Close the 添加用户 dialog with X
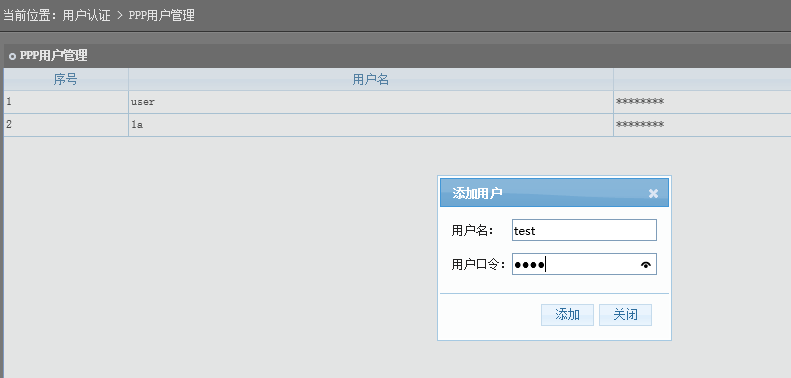Viewport: 791px width, 378px height. (x=653, y=193)
